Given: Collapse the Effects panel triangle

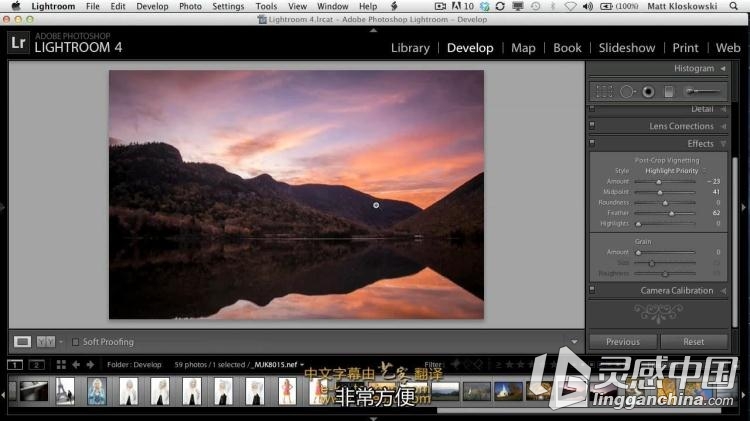Looking at the screenshot, I should pyautogui.click(x=723, y=144).
